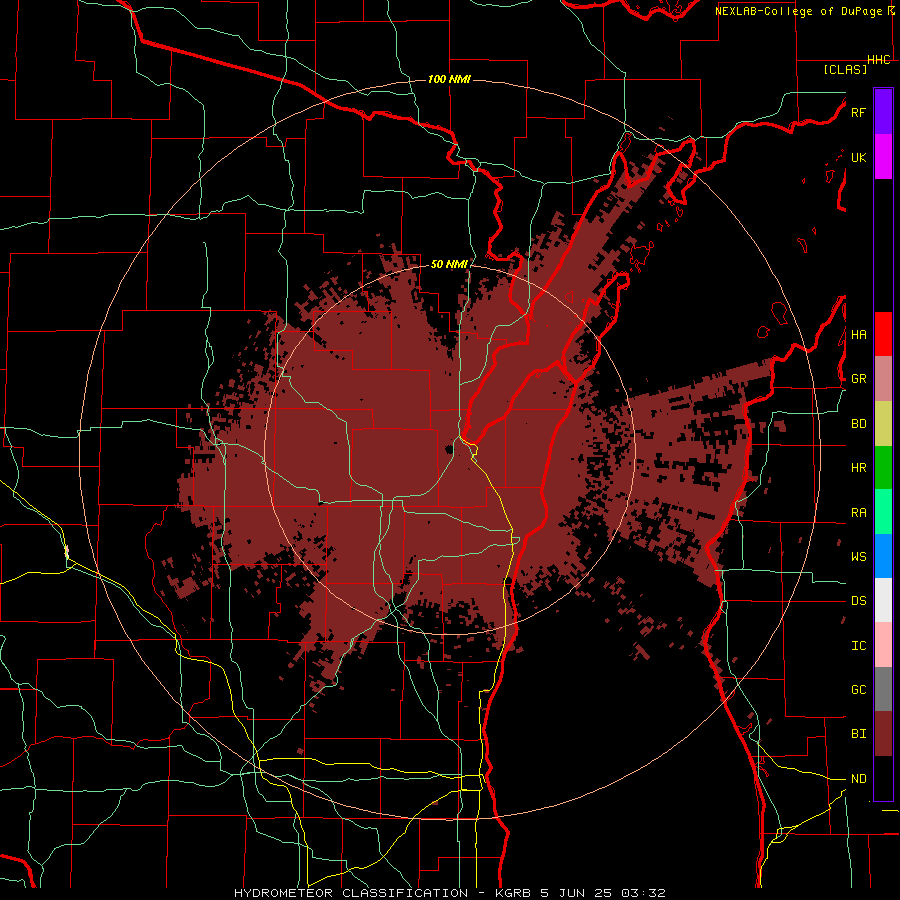Click the KGRB station identifier

pyautogui.click(x=514, y=893)
